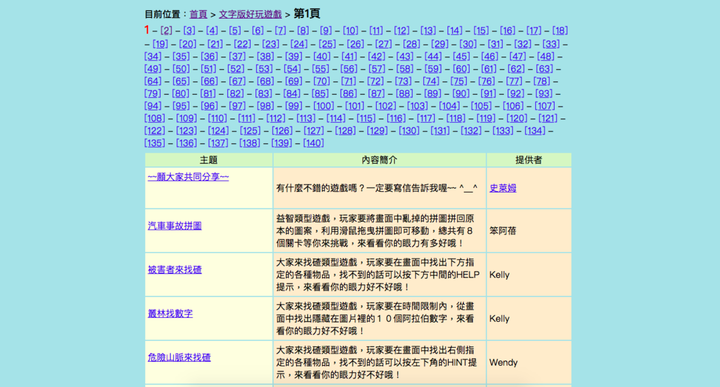Screen dimensions: 720x387
Task: Go to page [78]
Action: [541, 81]
